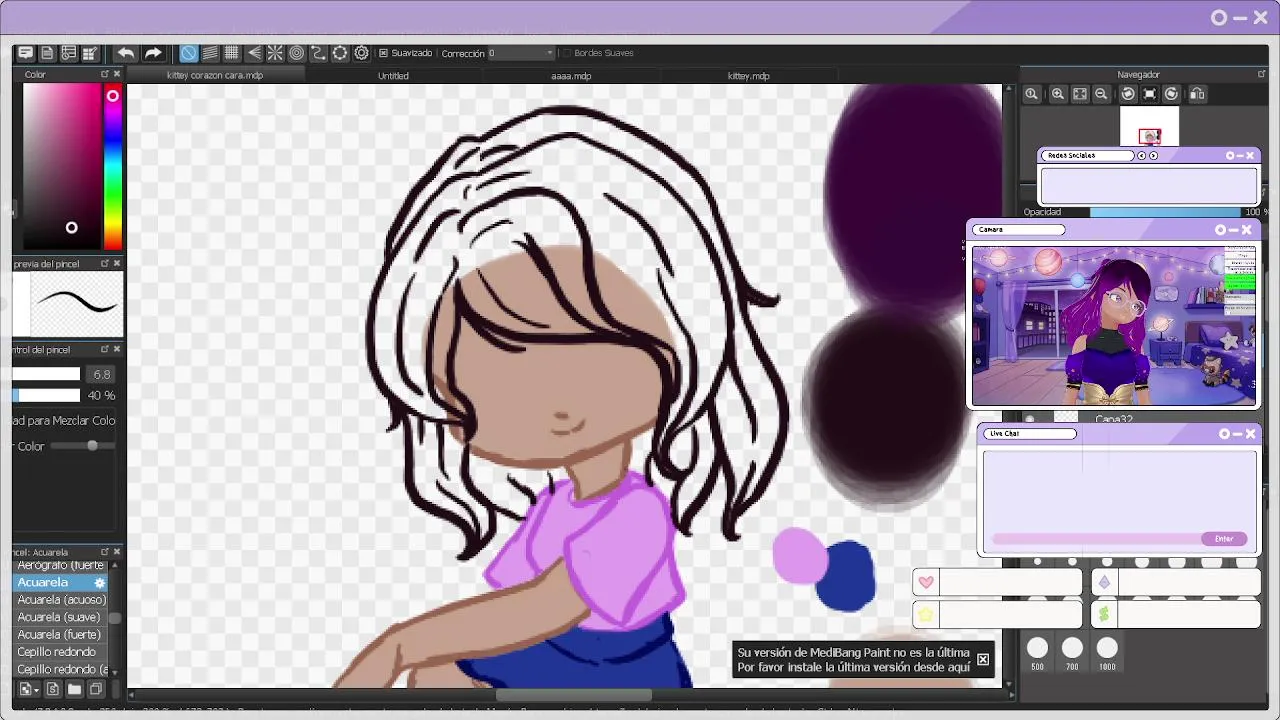Switch to aaaa.mdp tab

571,76
